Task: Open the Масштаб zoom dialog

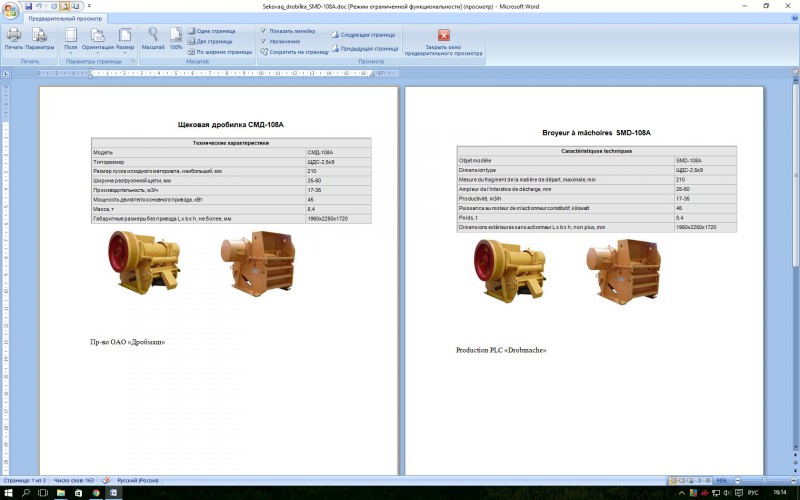Action: (153, 39)
